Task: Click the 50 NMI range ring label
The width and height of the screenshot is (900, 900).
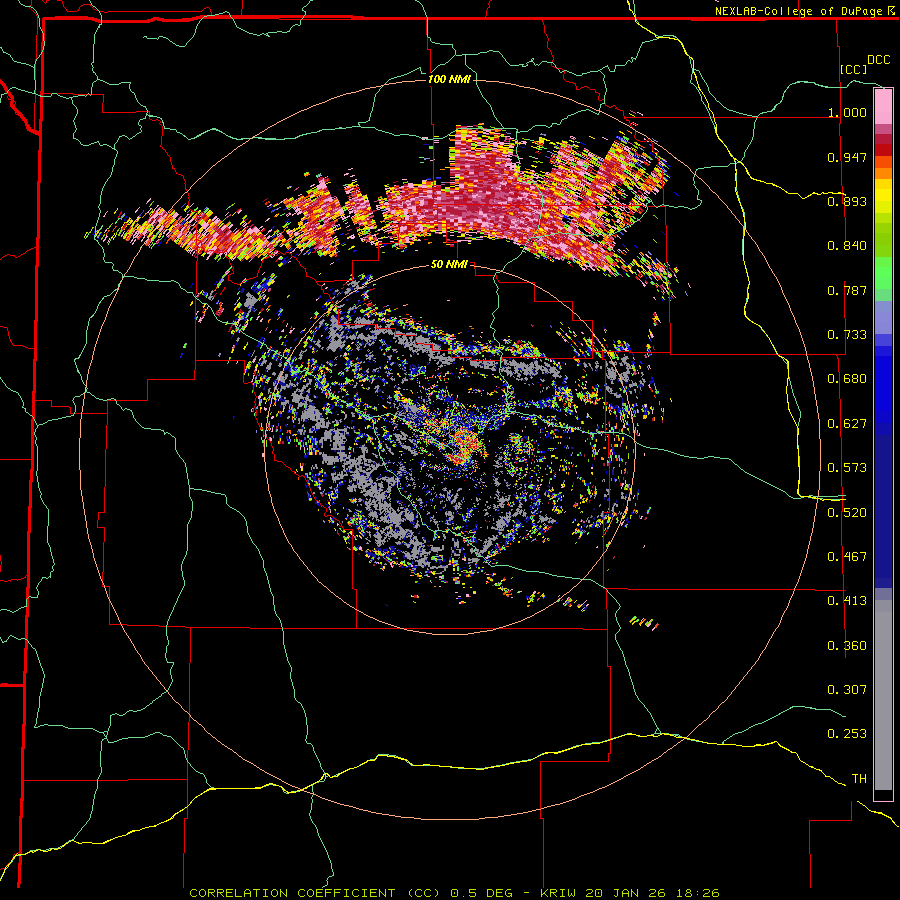Action: 449,264
